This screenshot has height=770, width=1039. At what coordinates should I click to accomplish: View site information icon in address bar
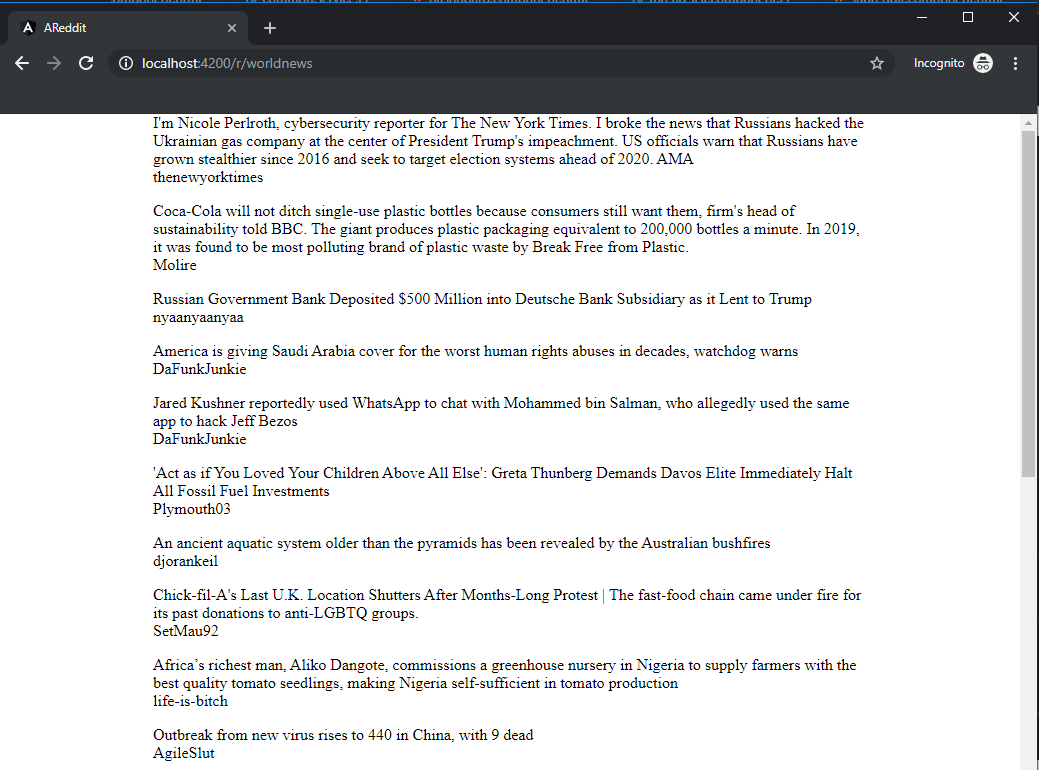point(126,63)
